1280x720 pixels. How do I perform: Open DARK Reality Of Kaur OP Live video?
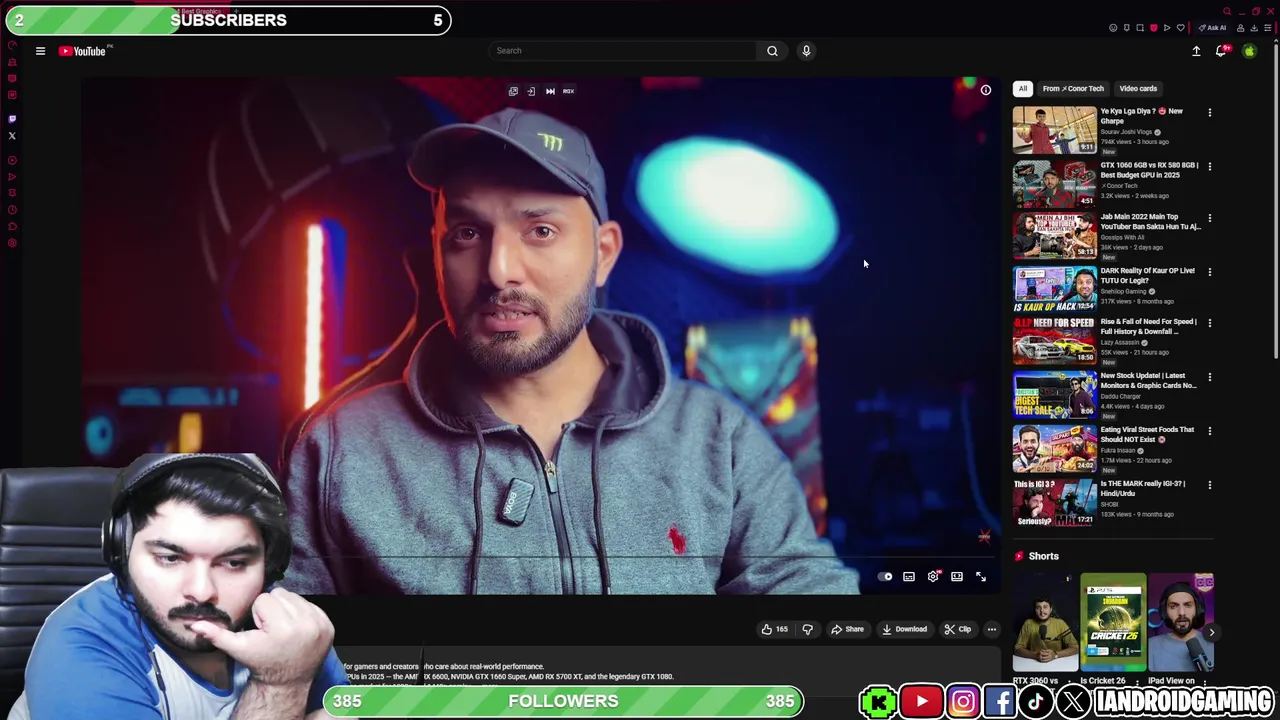pyautogui.click(x=1147, y=275)
